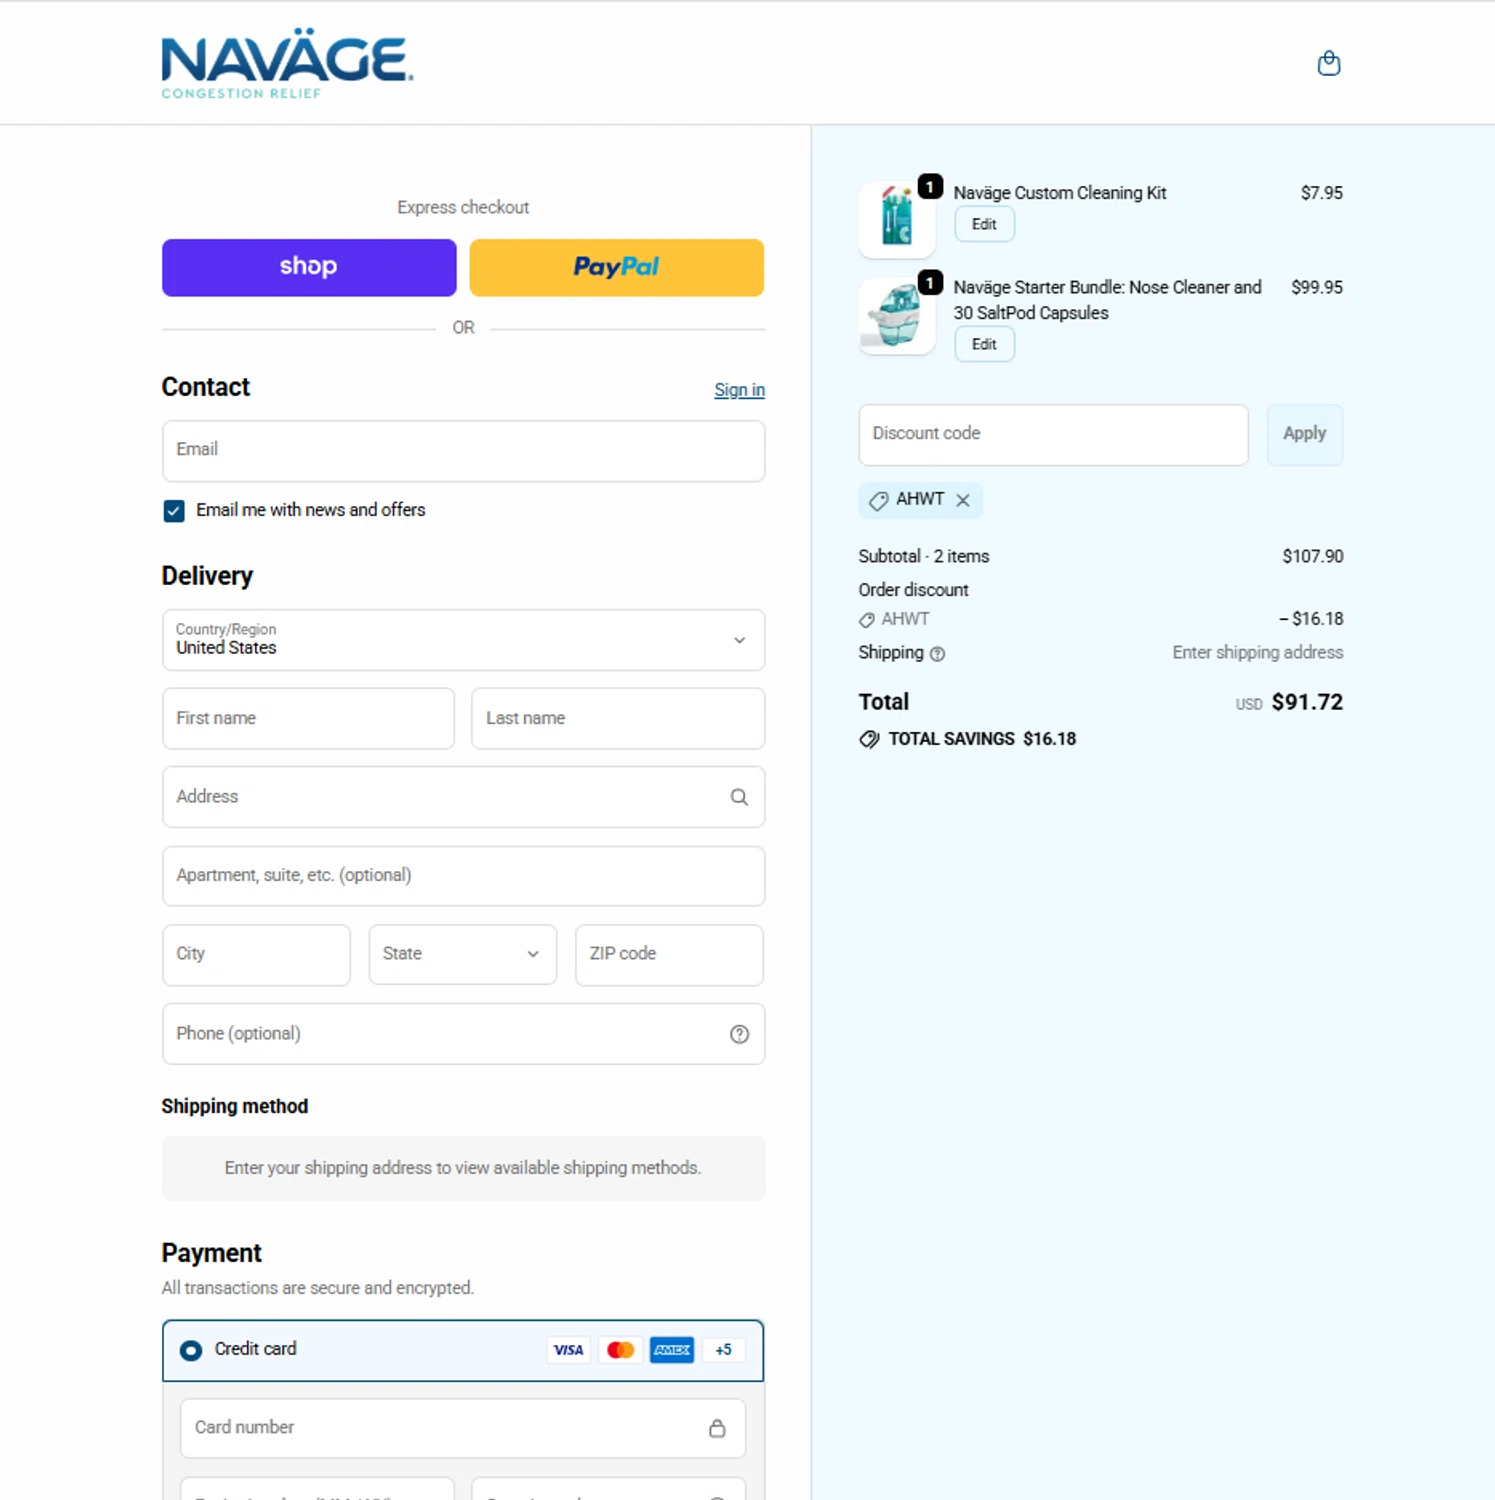
Task: Remove the AHWT discount code
Action: 962,500
